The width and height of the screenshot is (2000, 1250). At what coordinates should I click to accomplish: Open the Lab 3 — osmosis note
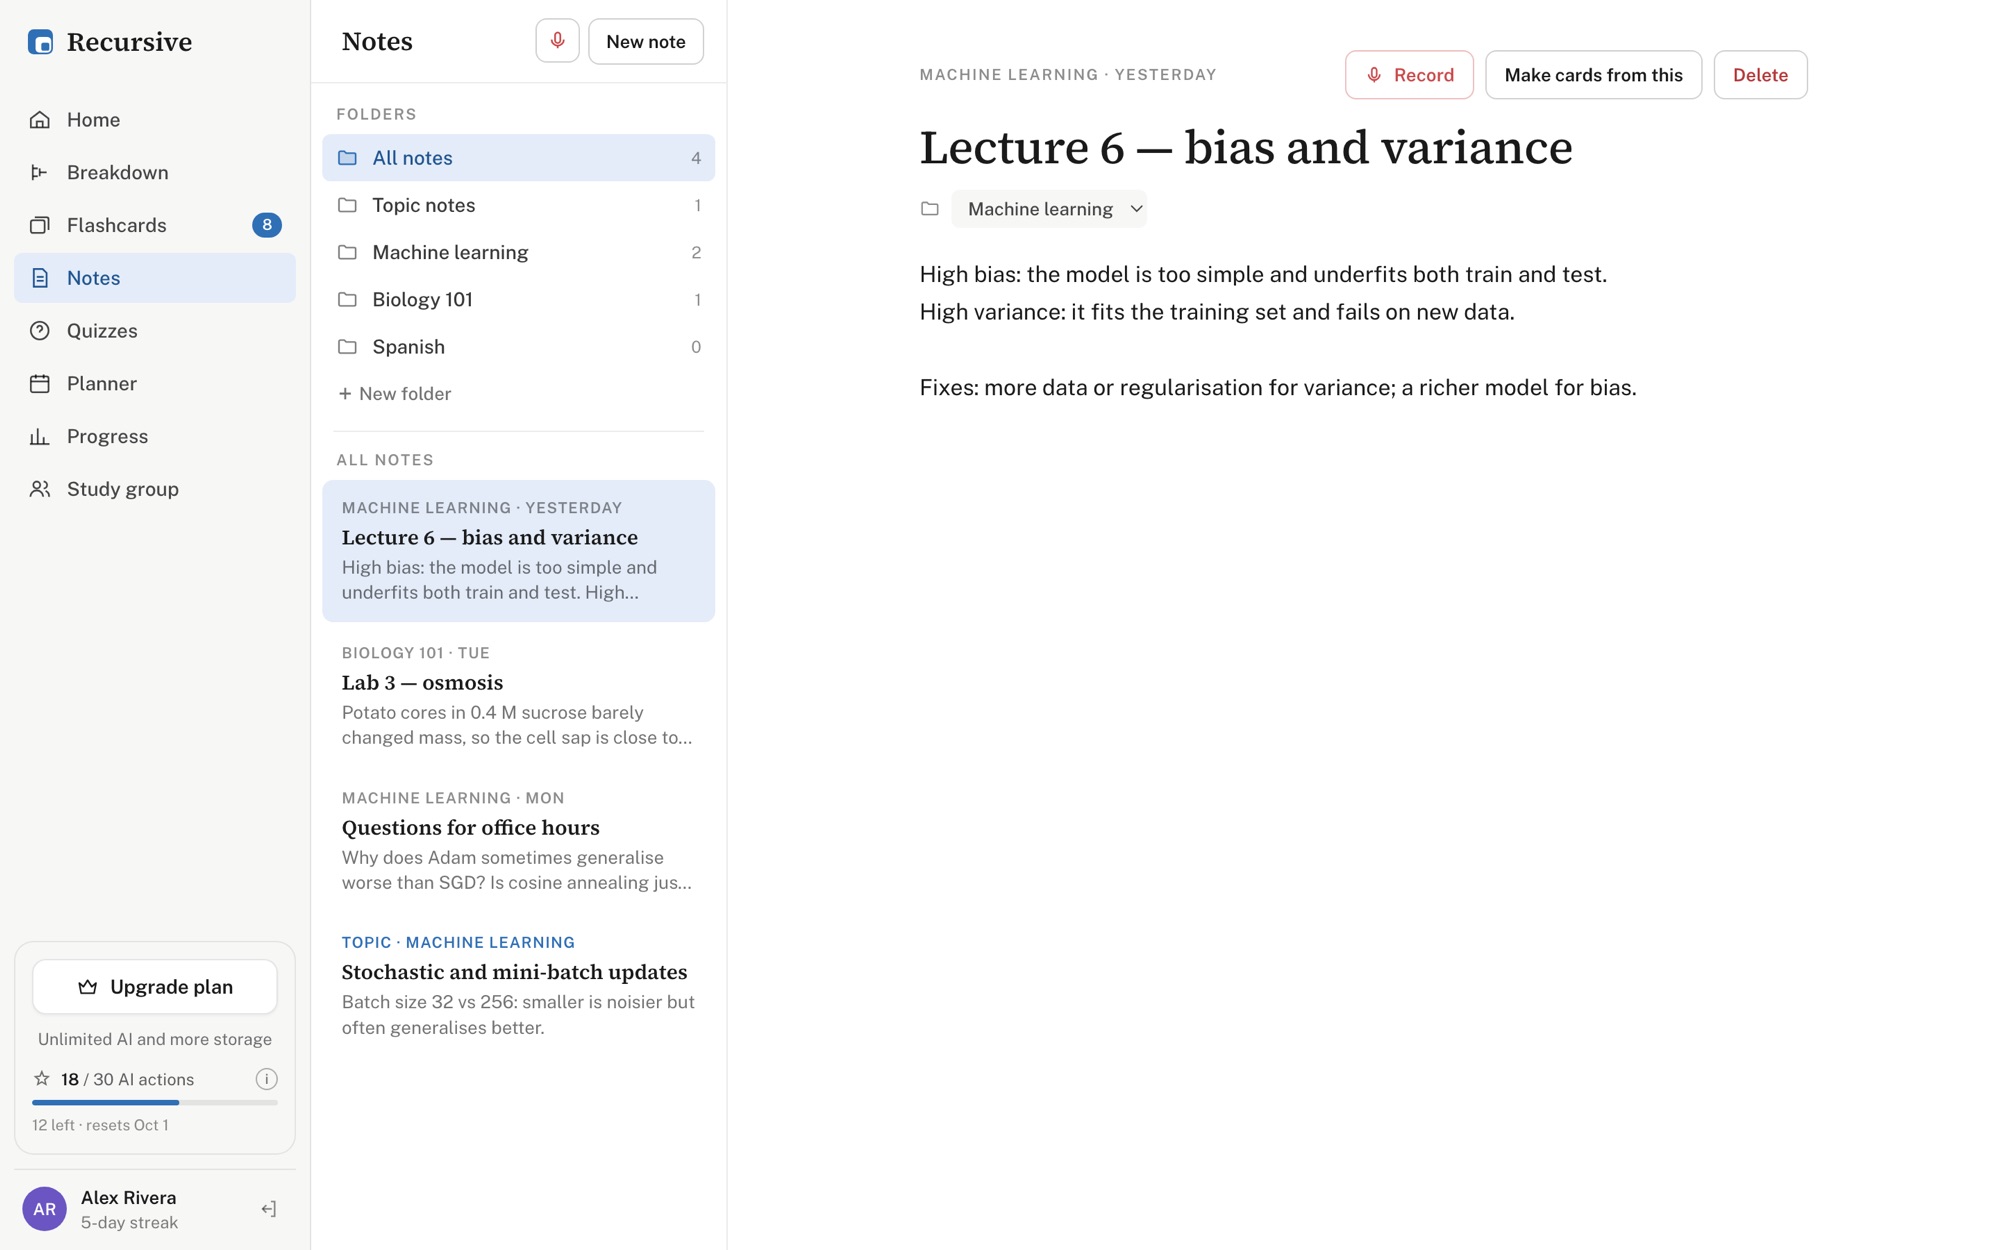coord(518,696)
